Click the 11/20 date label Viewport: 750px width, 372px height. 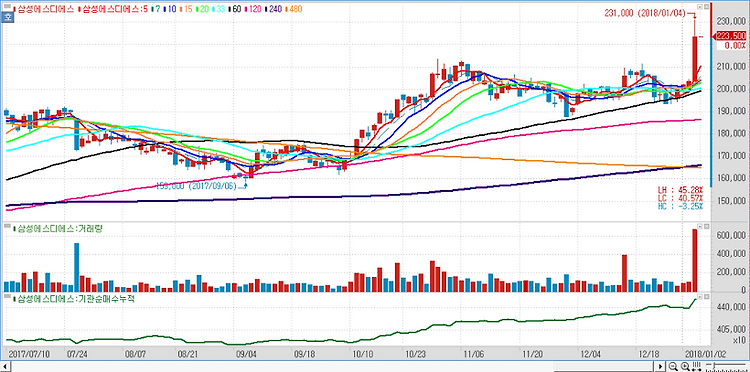pyautogui.click(x=532, y=354)
